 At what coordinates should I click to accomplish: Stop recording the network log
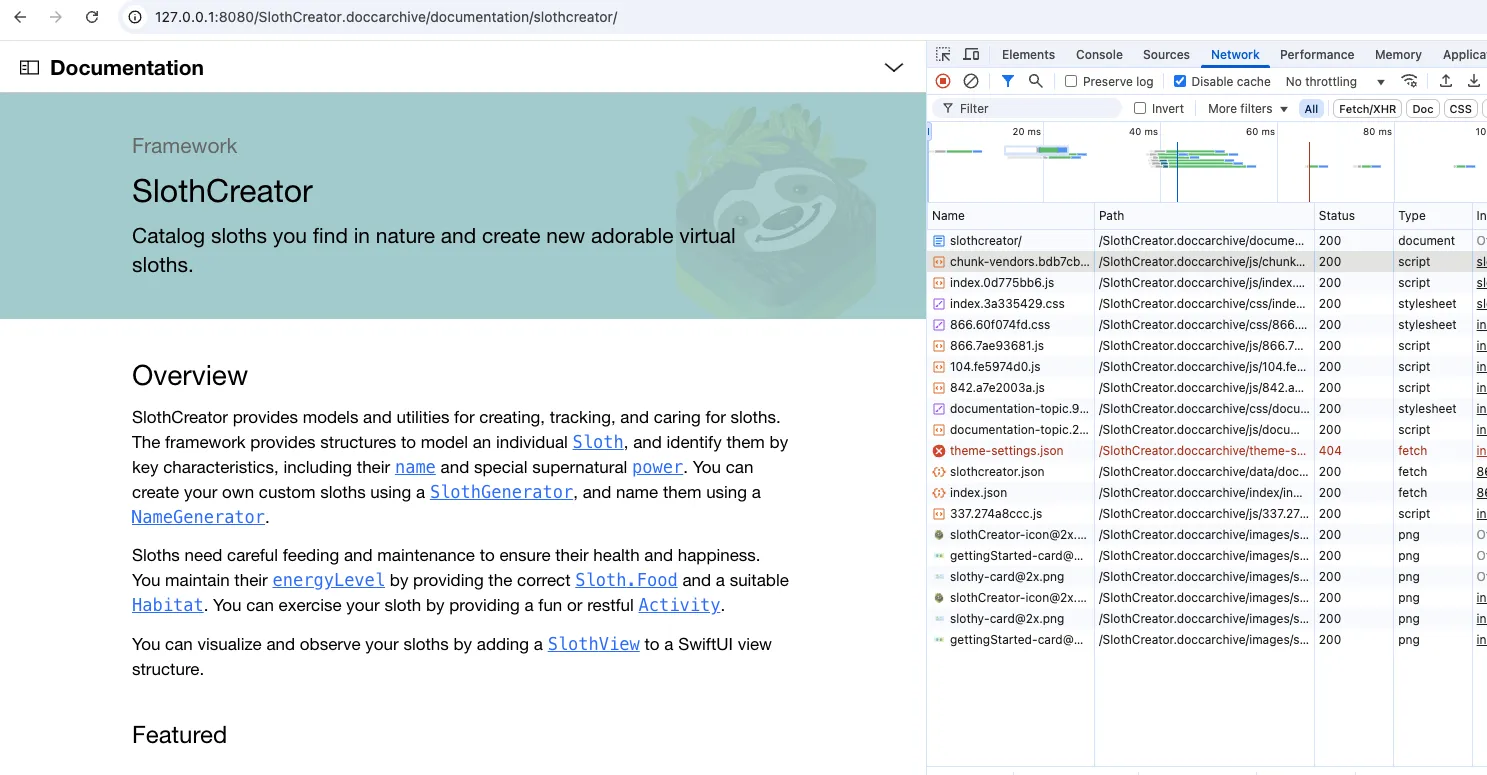(943, 81)
